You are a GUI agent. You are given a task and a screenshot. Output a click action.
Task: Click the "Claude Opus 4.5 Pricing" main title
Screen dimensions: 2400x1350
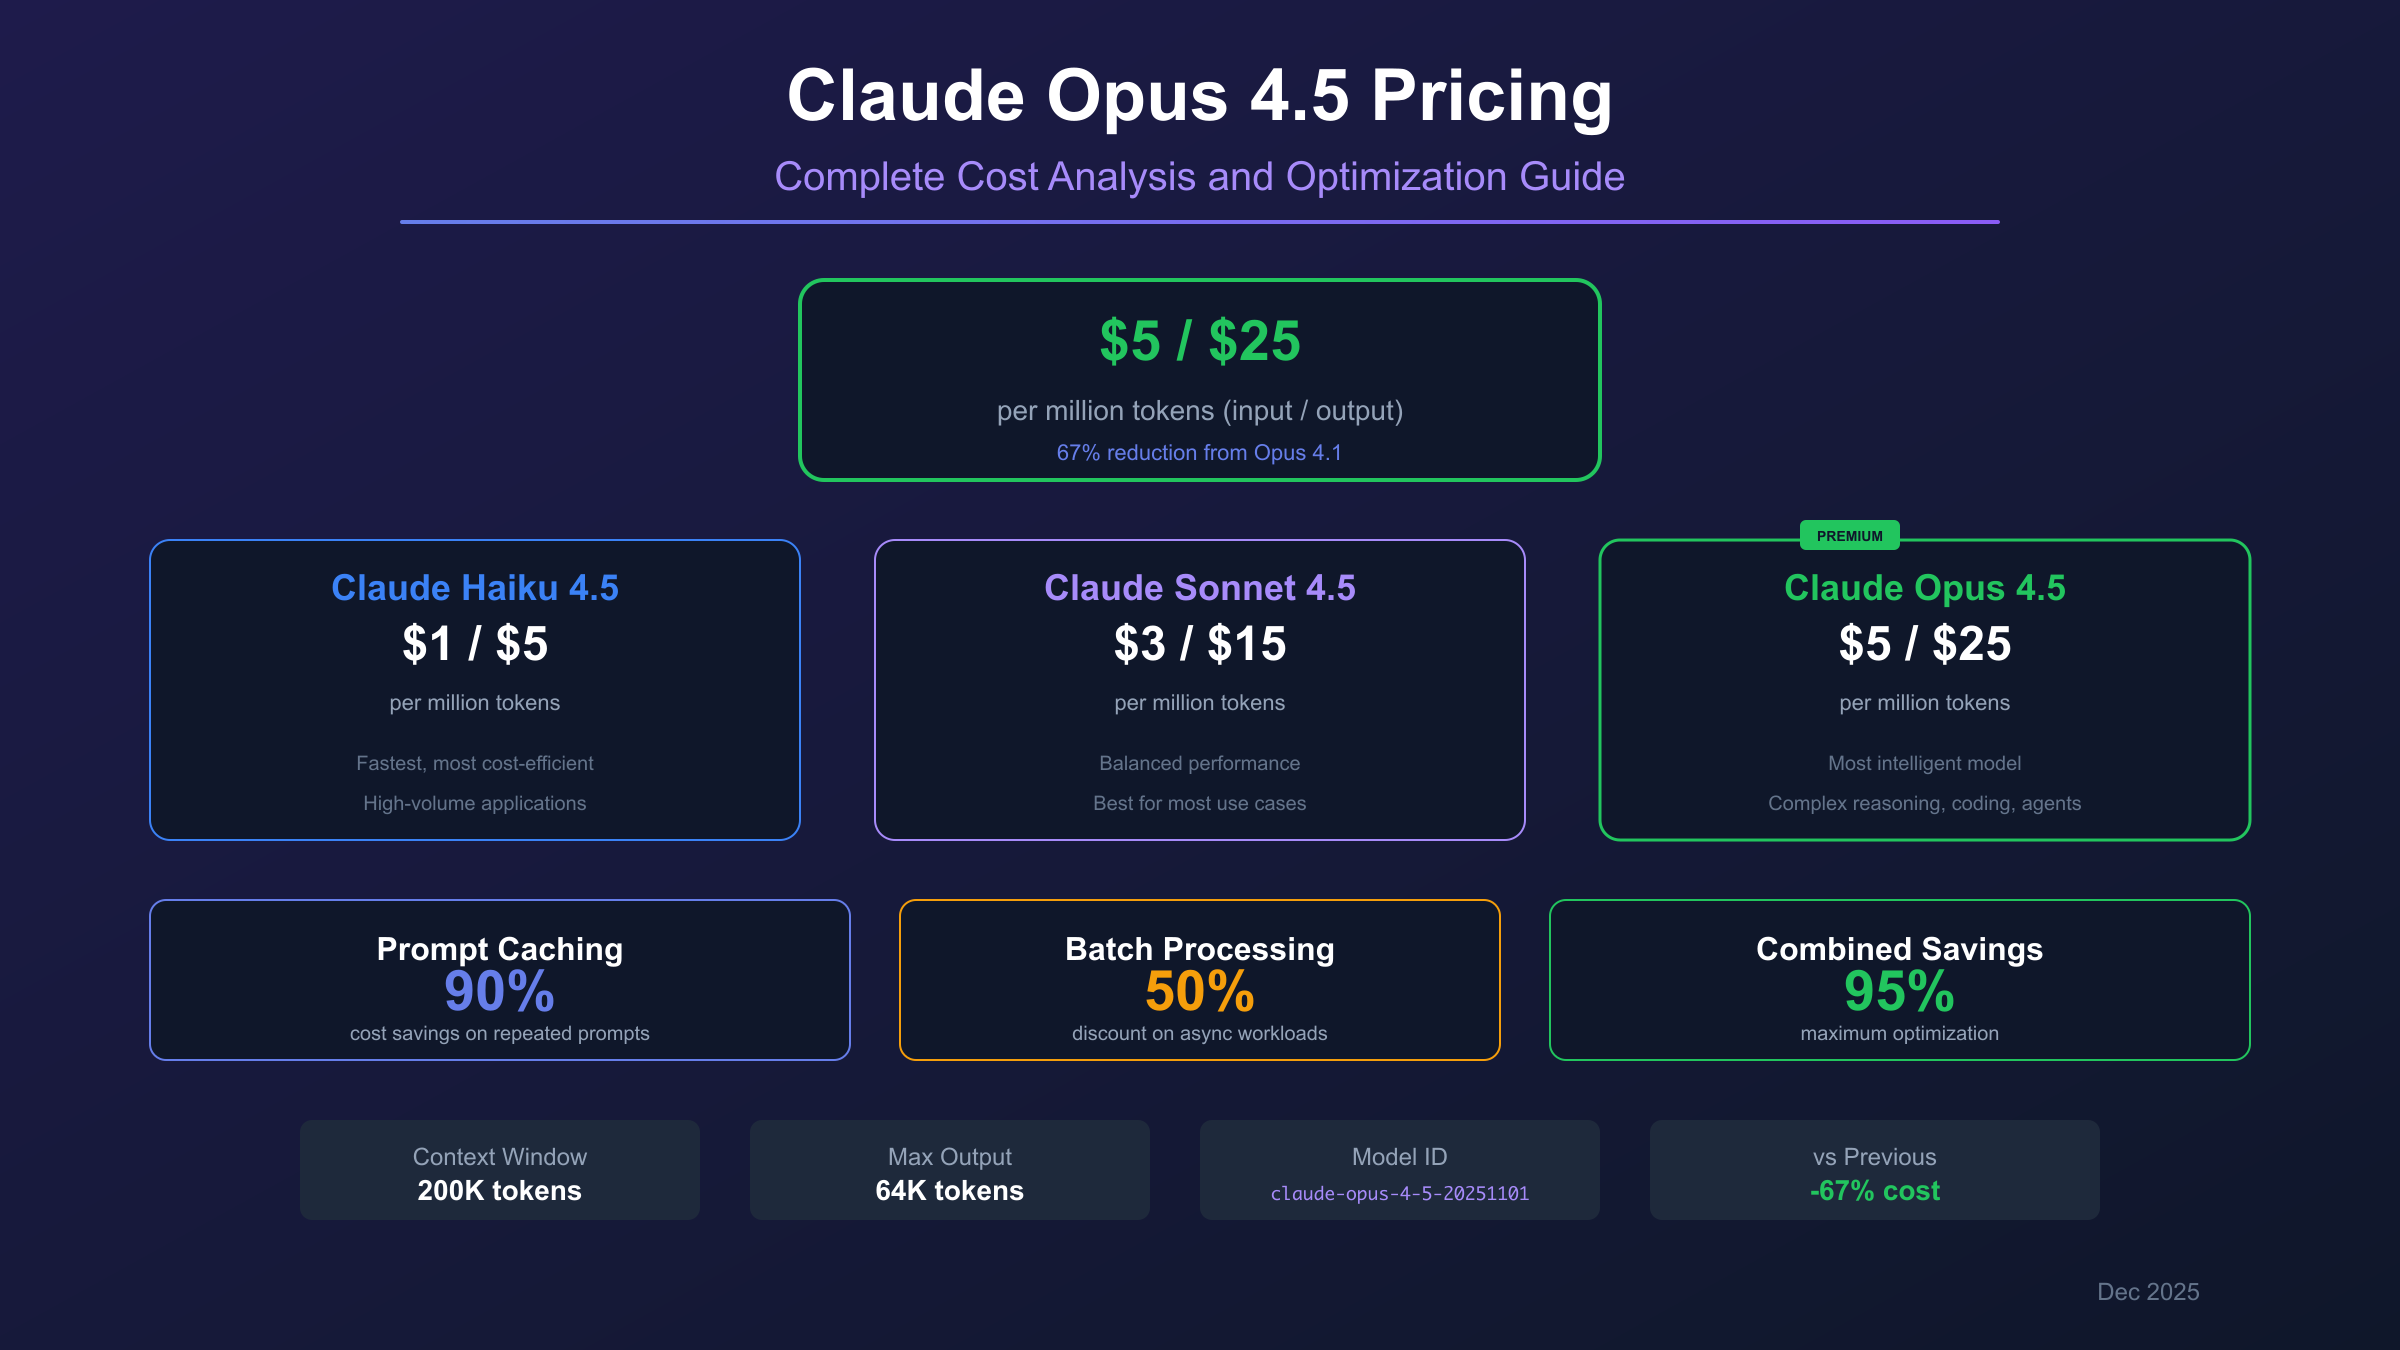pos(1199,96)
